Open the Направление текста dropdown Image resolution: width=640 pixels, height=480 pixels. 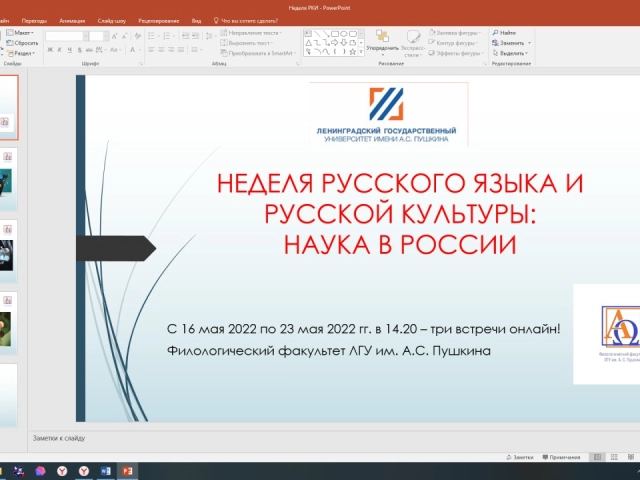251,33
